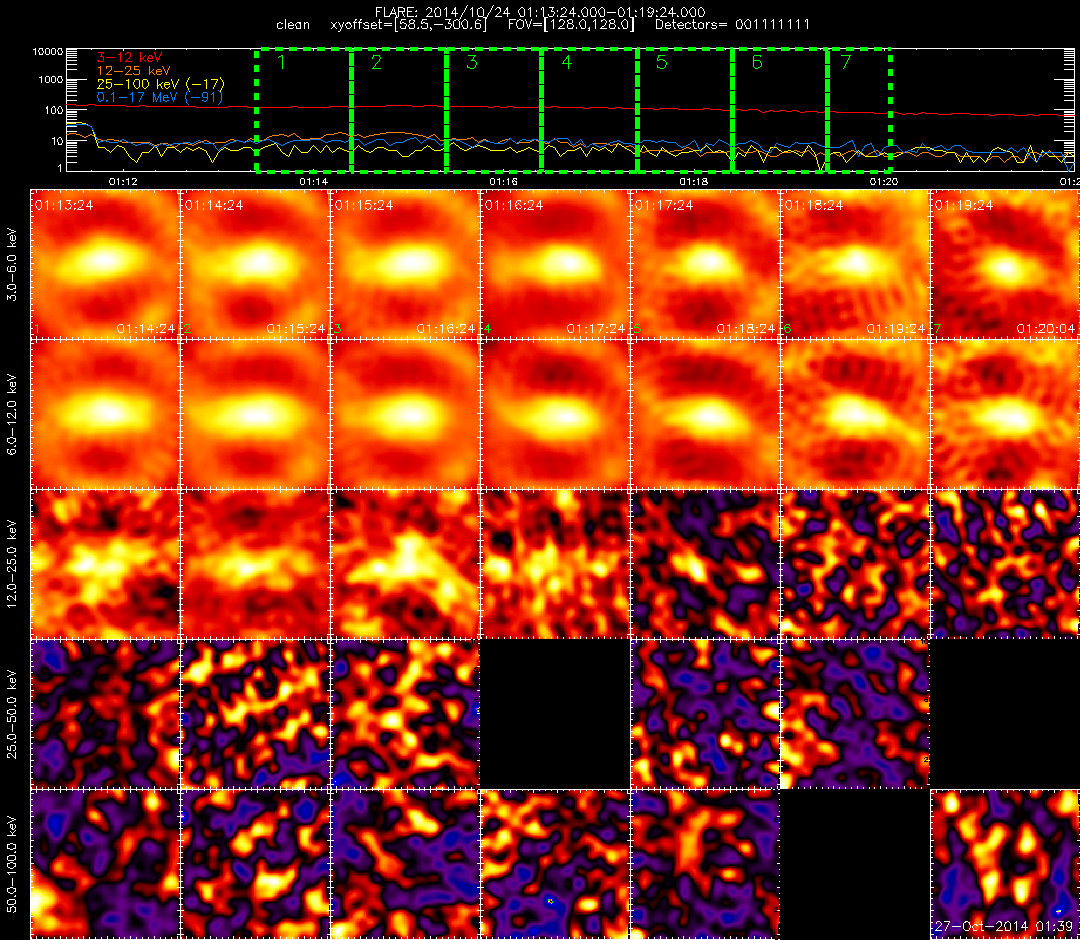Select the orange '12-25 keV' legend entry
Screen dimensions: 1080x940
pos(134,70)
